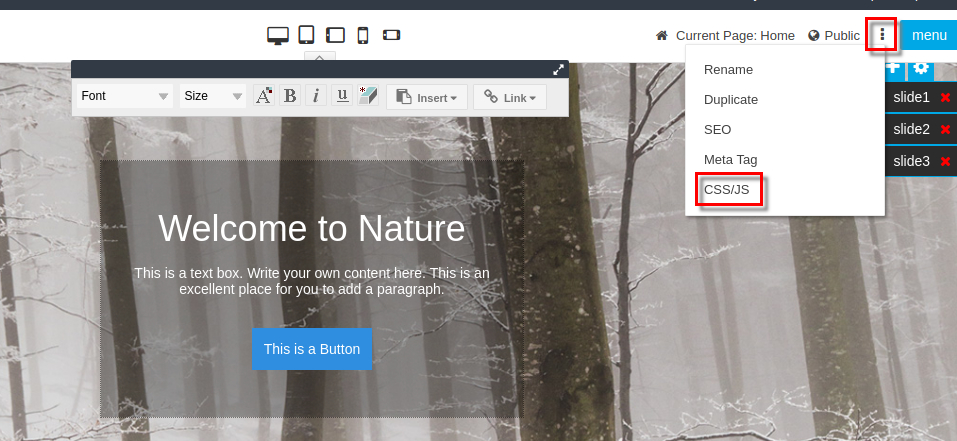Switch to portrait mobile phone preview

point(363,36)
